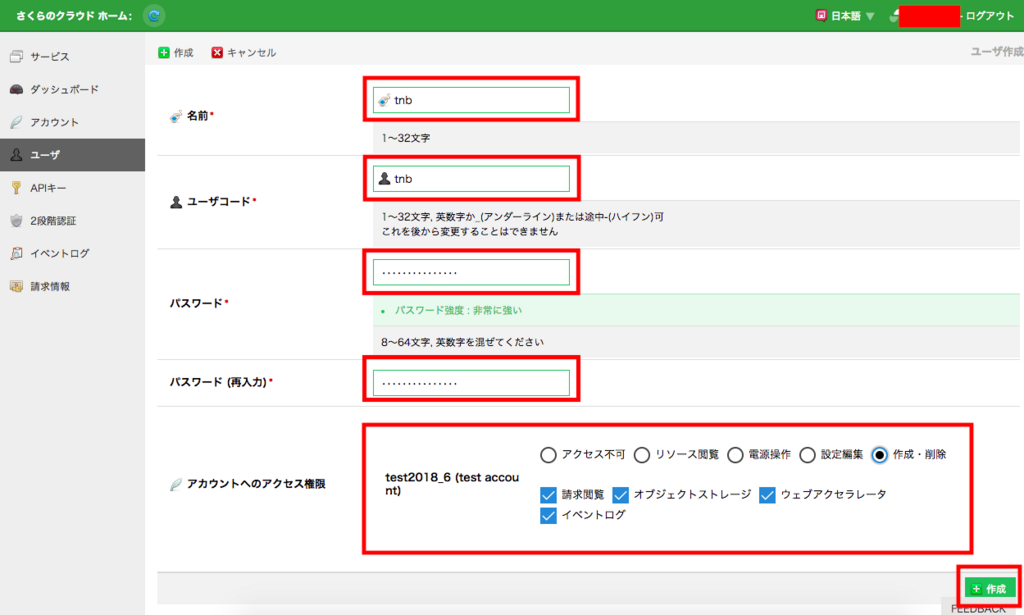Disable the イベントログ permission checkbox
Image resolution: width=1024 pixels, height=615 pixels.
pos(547,516)
